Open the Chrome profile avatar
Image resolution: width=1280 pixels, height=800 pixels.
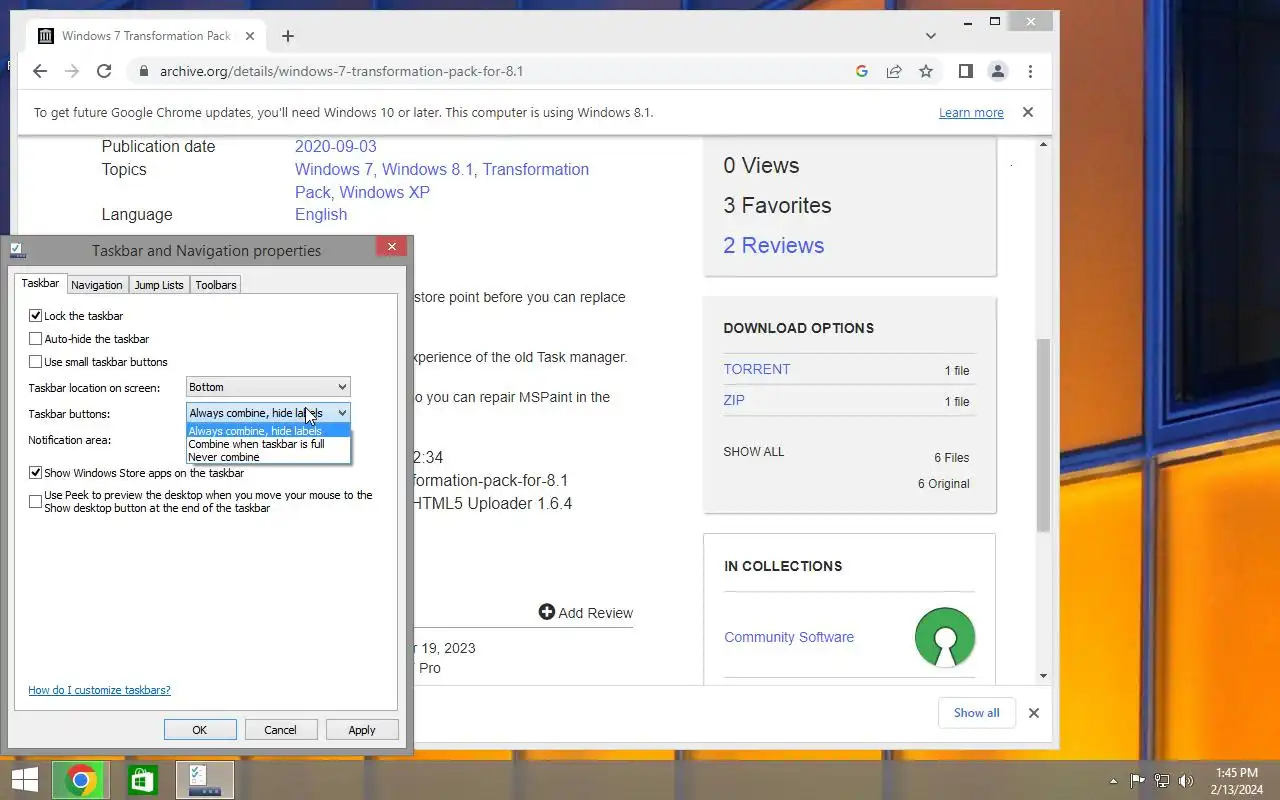998,71
